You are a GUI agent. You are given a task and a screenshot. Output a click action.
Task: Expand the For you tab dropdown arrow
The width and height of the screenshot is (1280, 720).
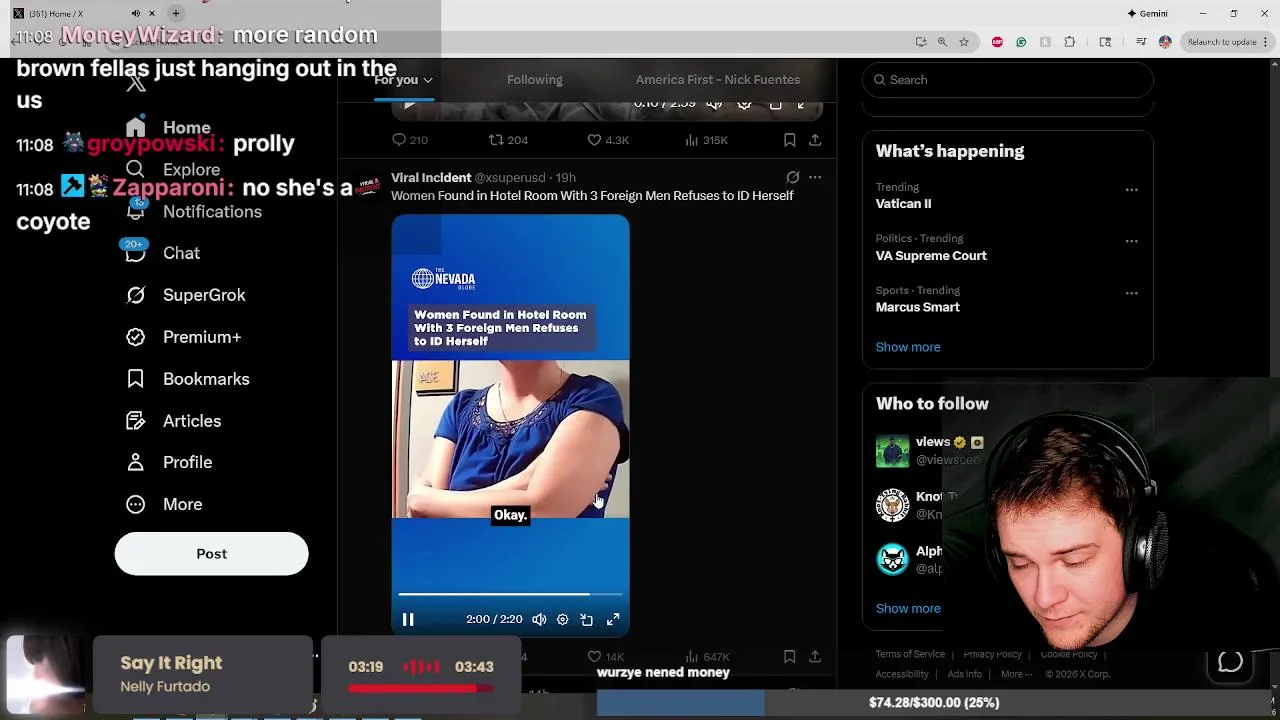tap(428, 80)
